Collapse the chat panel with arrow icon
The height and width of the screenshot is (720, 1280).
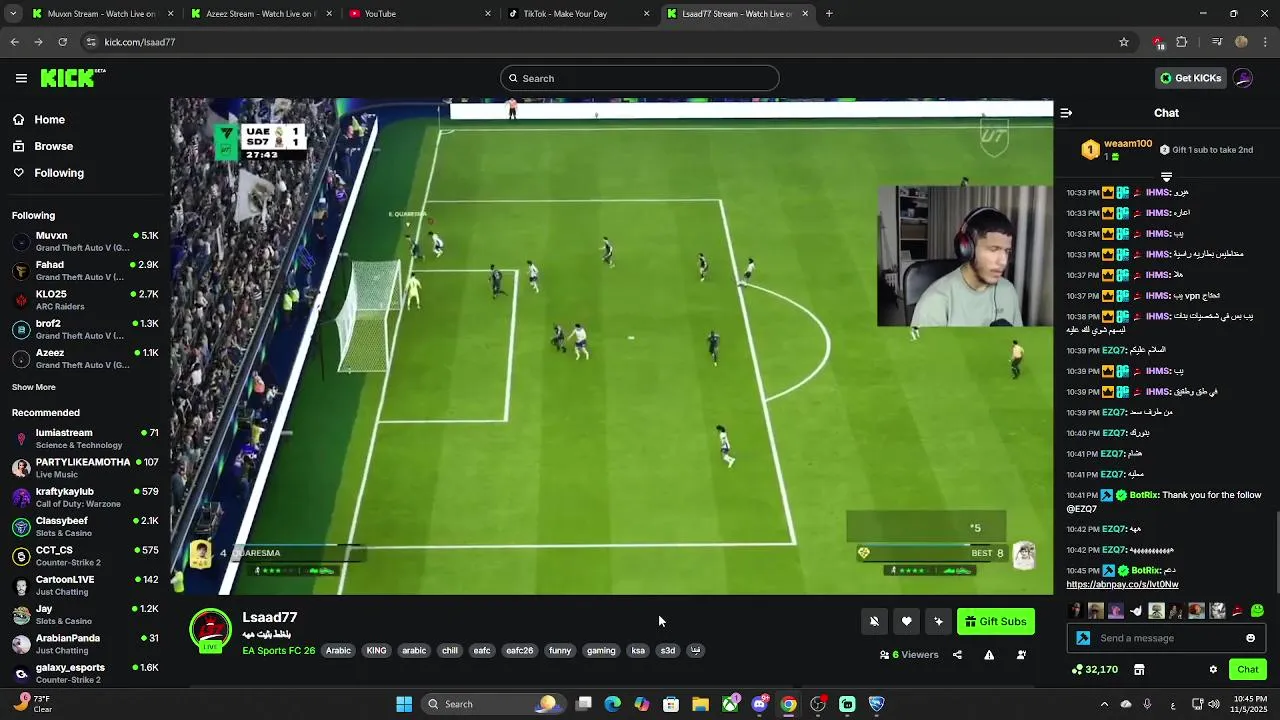1066,113
